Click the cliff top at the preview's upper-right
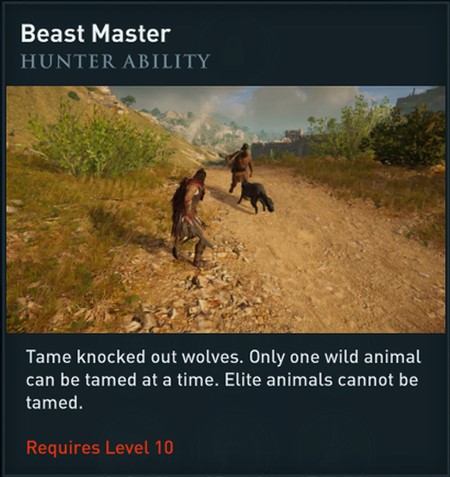 click(421, 98)
